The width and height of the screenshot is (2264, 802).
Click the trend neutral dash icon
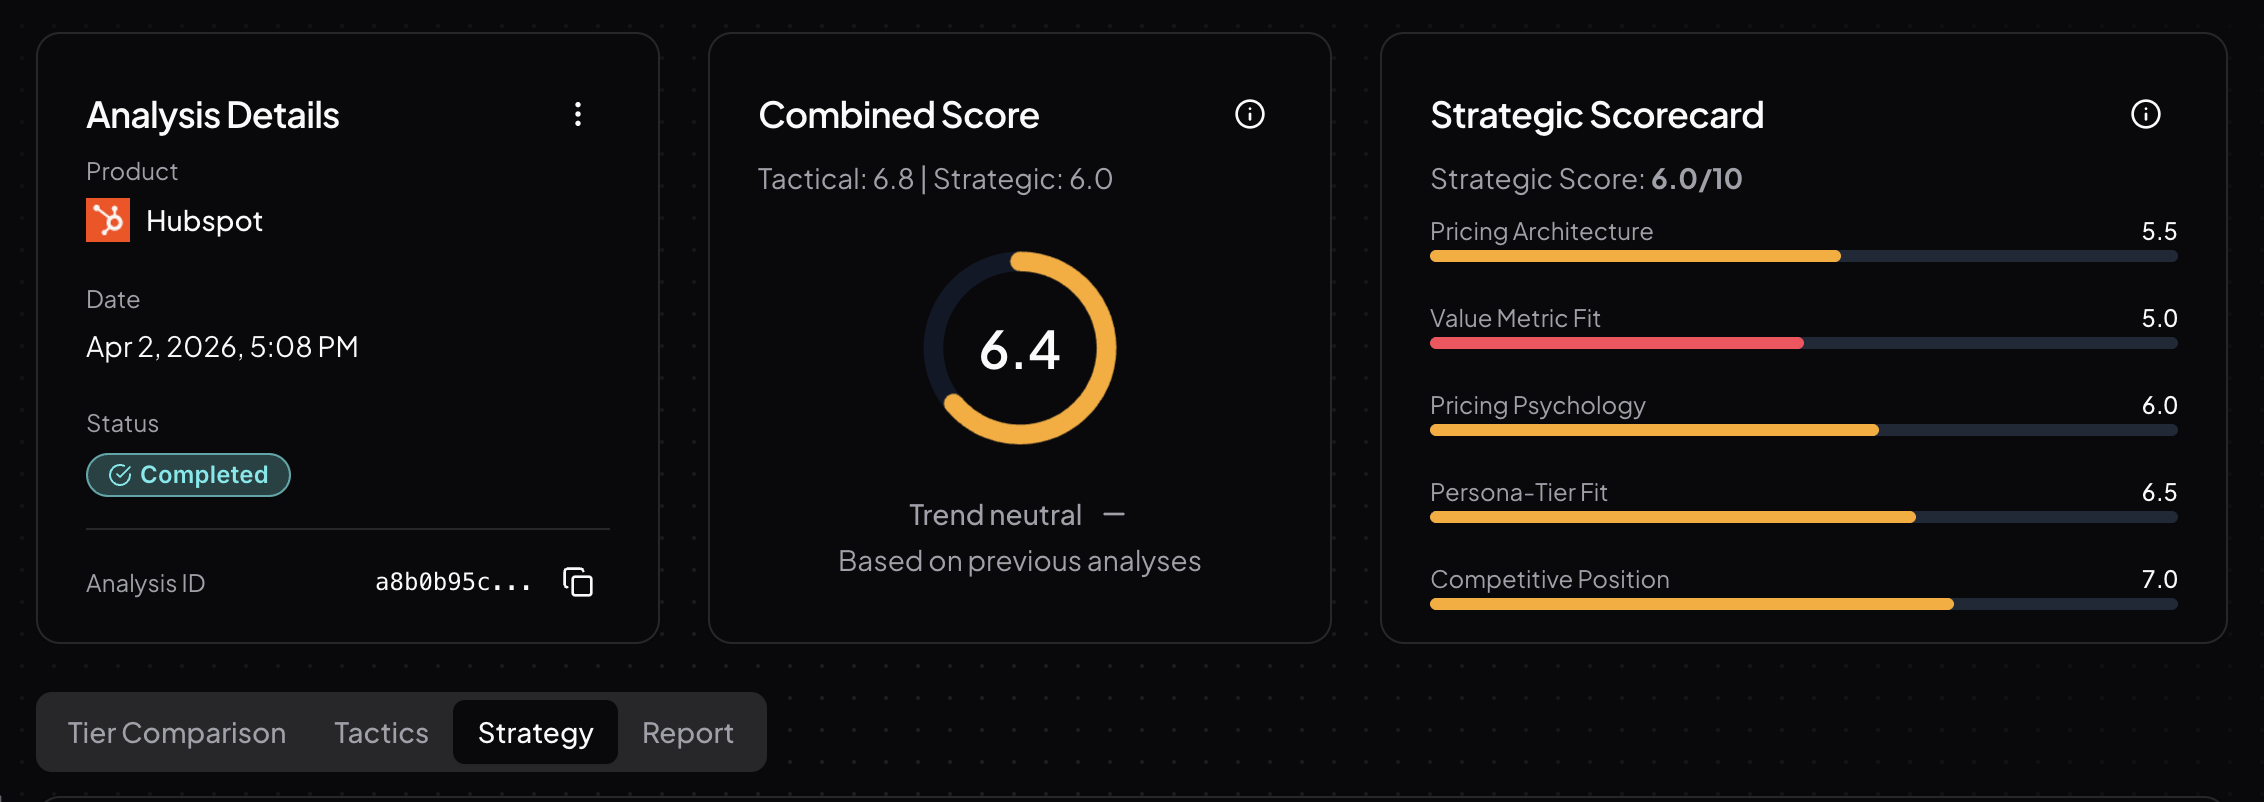[x=1116, y=514]
